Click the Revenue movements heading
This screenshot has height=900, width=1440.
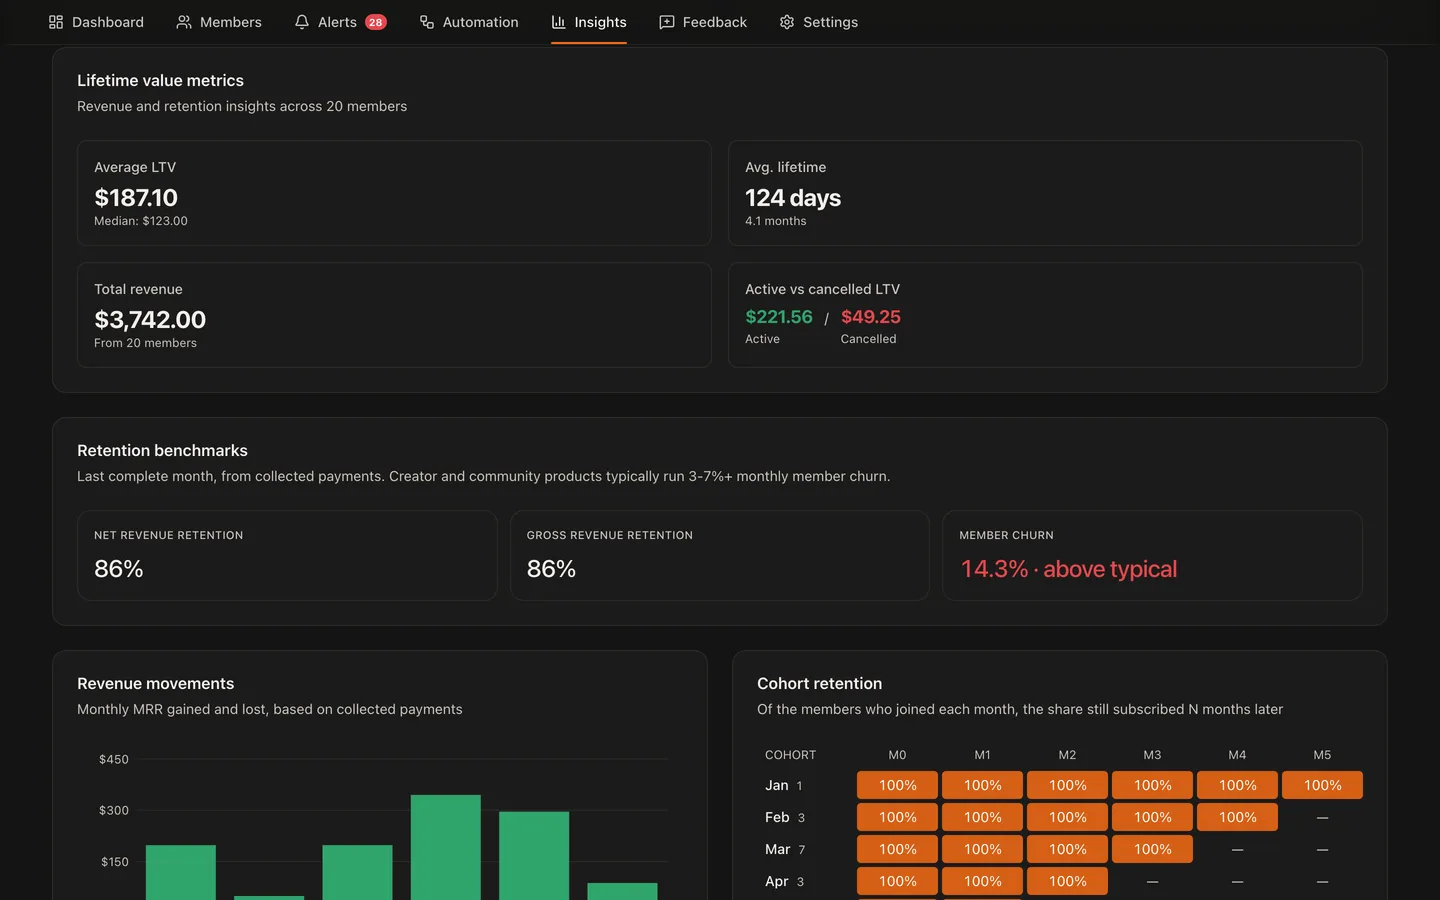[155, 684]
